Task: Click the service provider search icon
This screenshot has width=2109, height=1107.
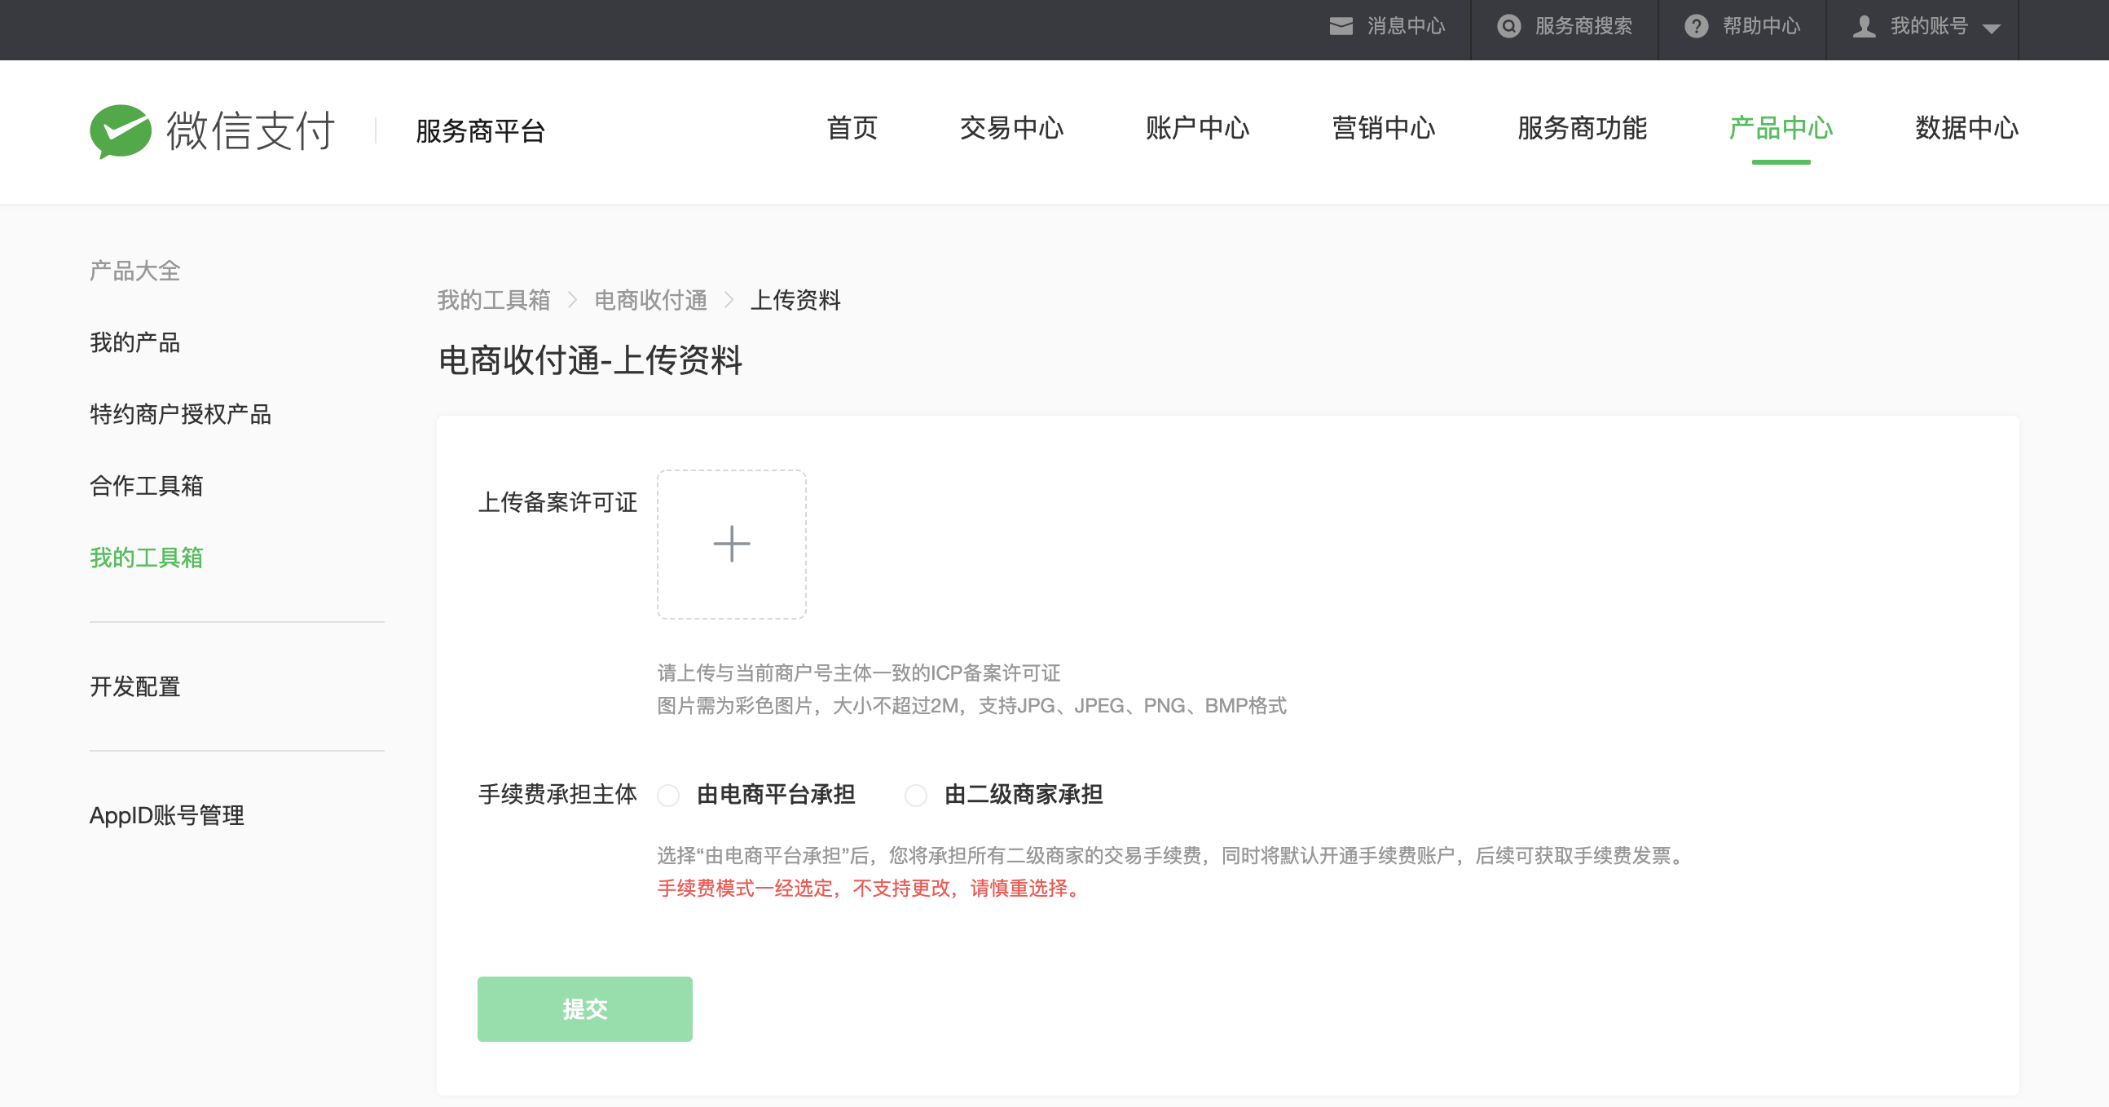Action: [x=1508, y=27]
